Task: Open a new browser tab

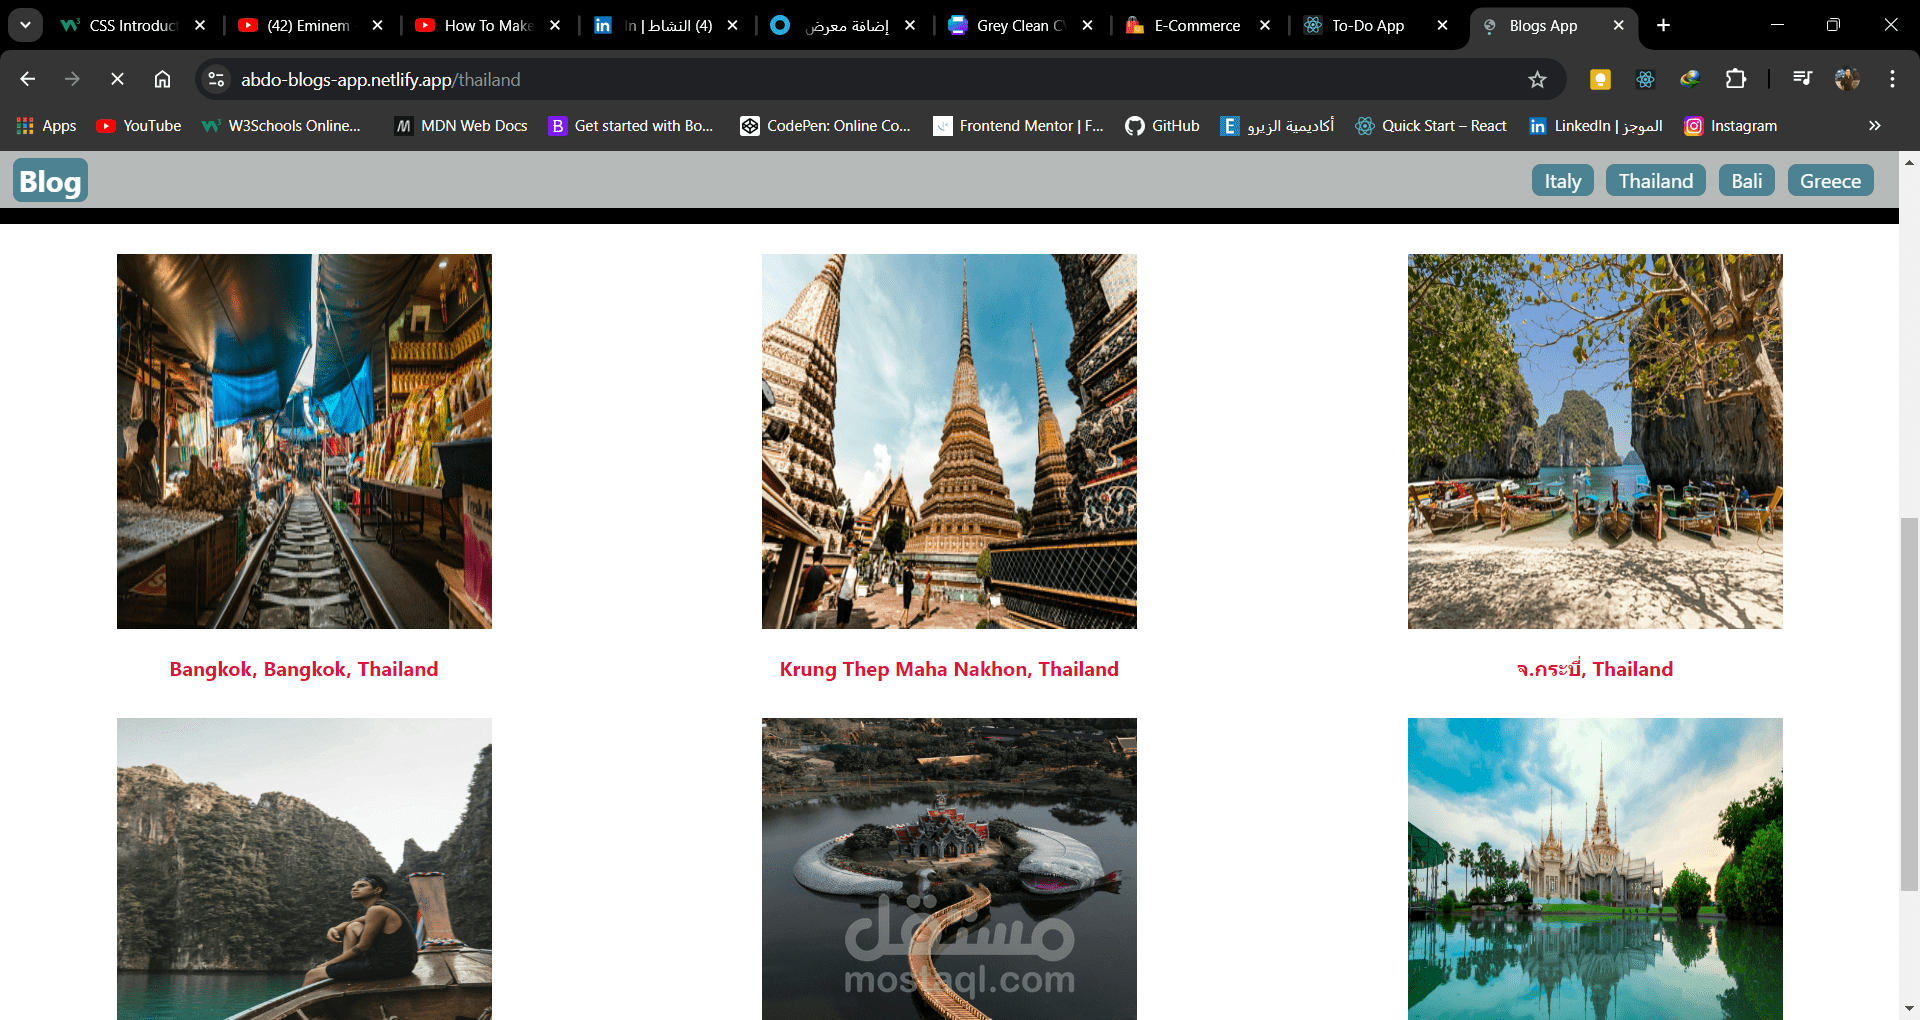Action: tap(1663, 25)
